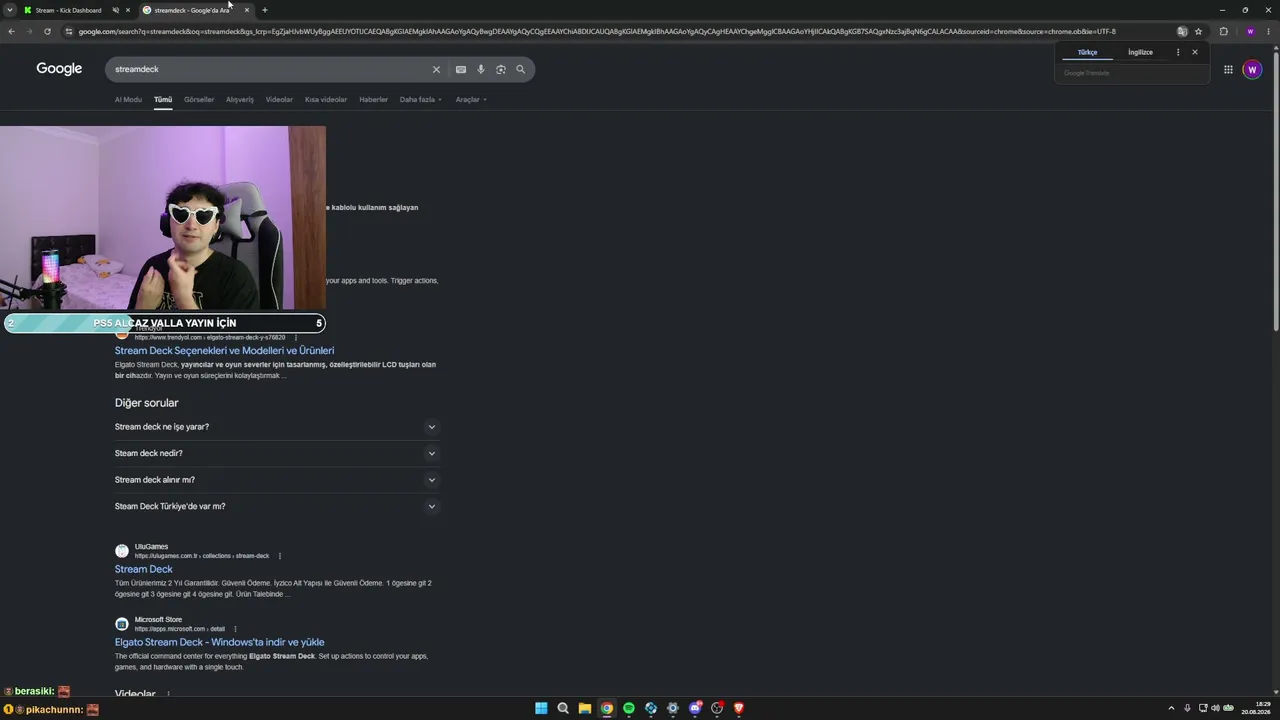Open translate popup options menu
Viewport: 1280px width, 720px height.
pyautogui.click(x=1177, y=52)
